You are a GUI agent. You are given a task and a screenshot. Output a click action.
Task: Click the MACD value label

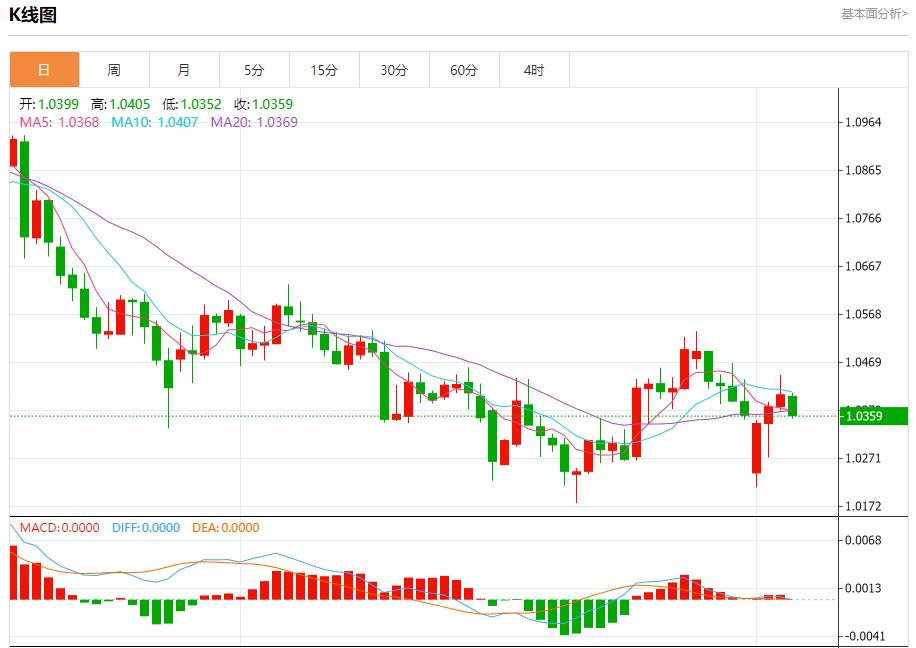click(x=60, y=528)
